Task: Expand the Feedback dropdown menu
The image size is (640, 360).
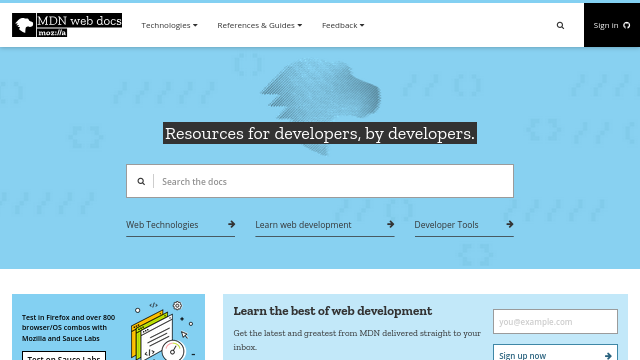Action: coord(343,25)
